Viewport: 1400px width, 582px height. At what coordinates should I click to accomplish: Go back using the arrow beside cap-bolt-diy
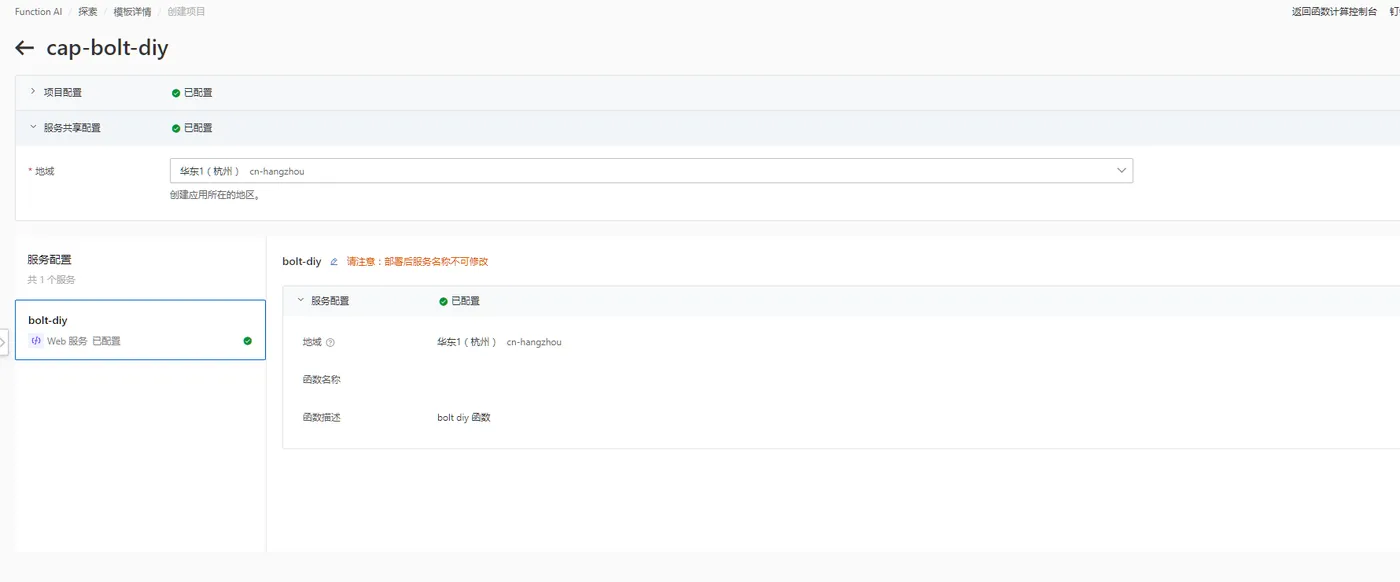(x=25, y=48)
